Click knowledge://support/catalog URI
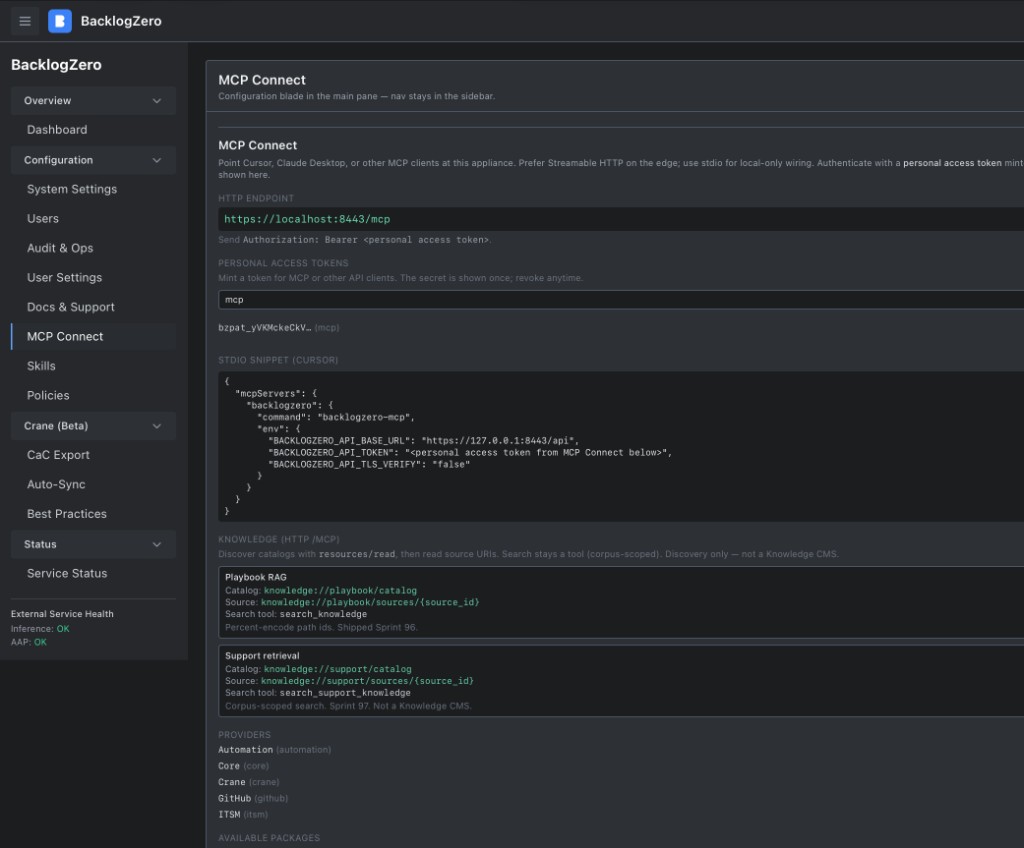This screenshot has width=1024, height=848. (x=338, y=669)
